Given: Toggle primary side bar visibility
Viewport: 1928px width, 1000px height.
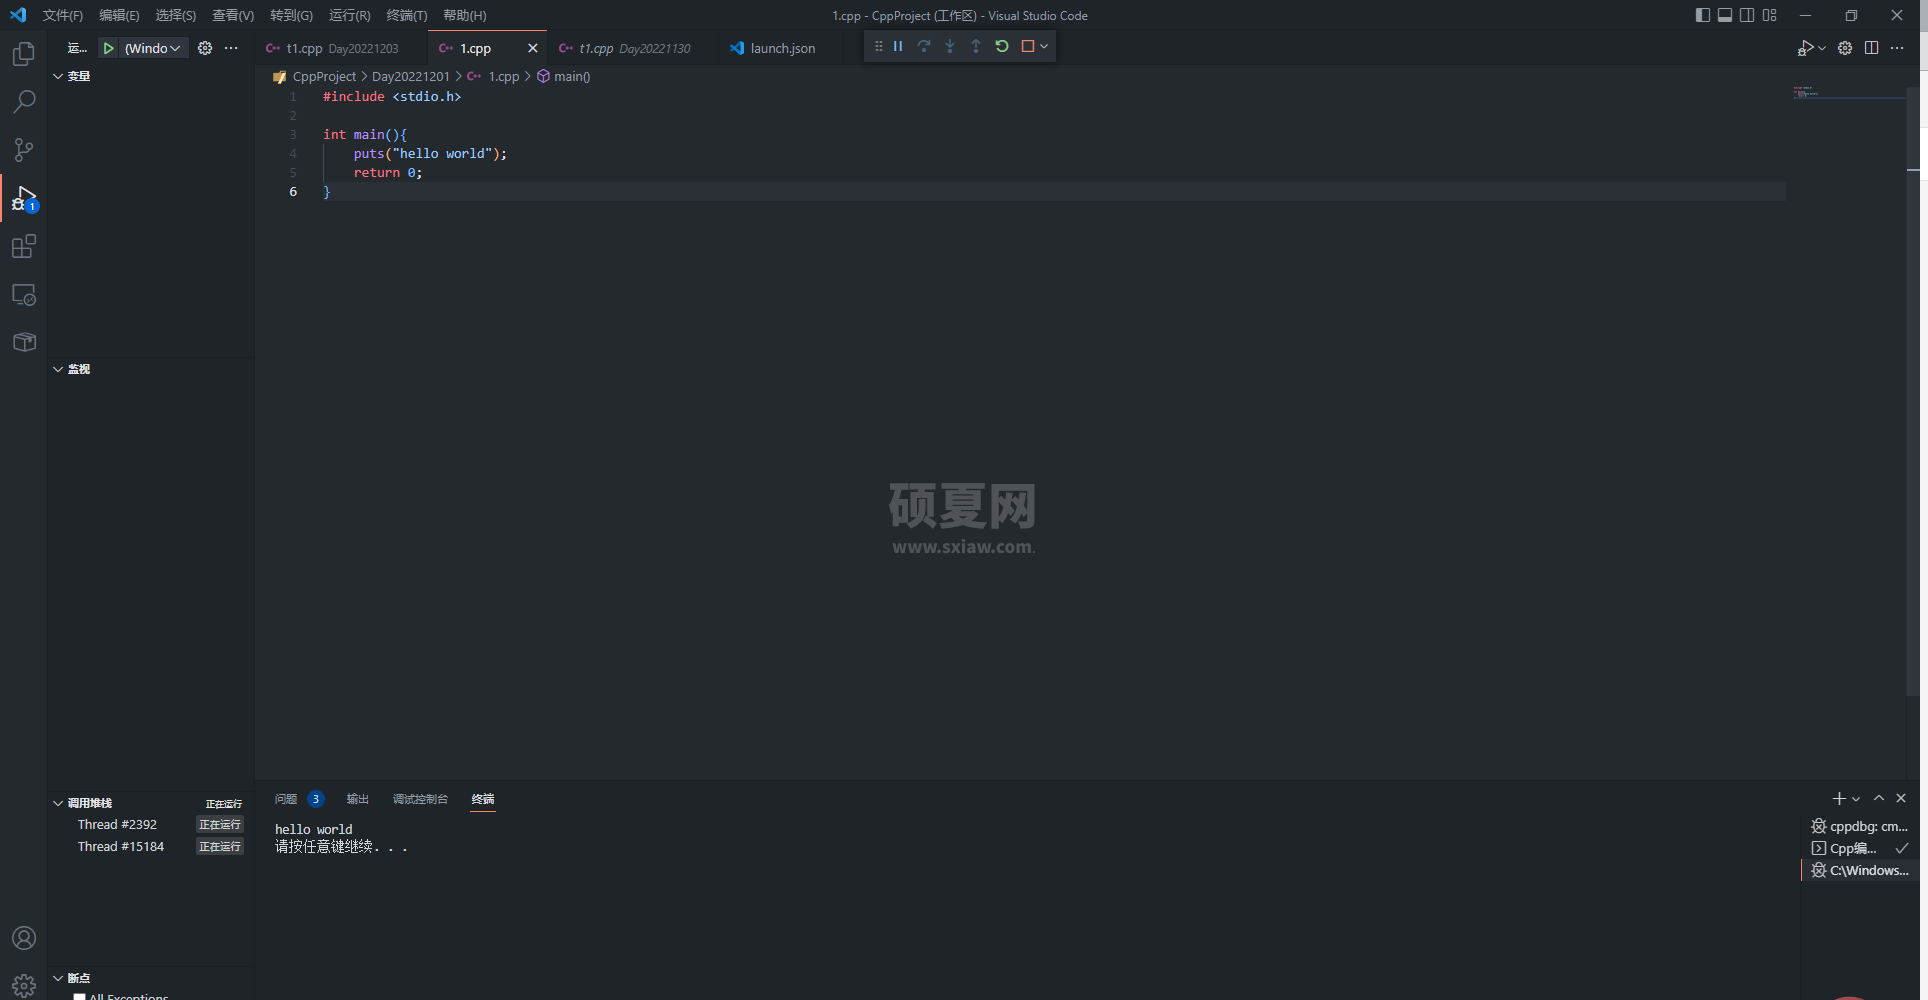Looking at the screenshot, I should point(1703,15).
